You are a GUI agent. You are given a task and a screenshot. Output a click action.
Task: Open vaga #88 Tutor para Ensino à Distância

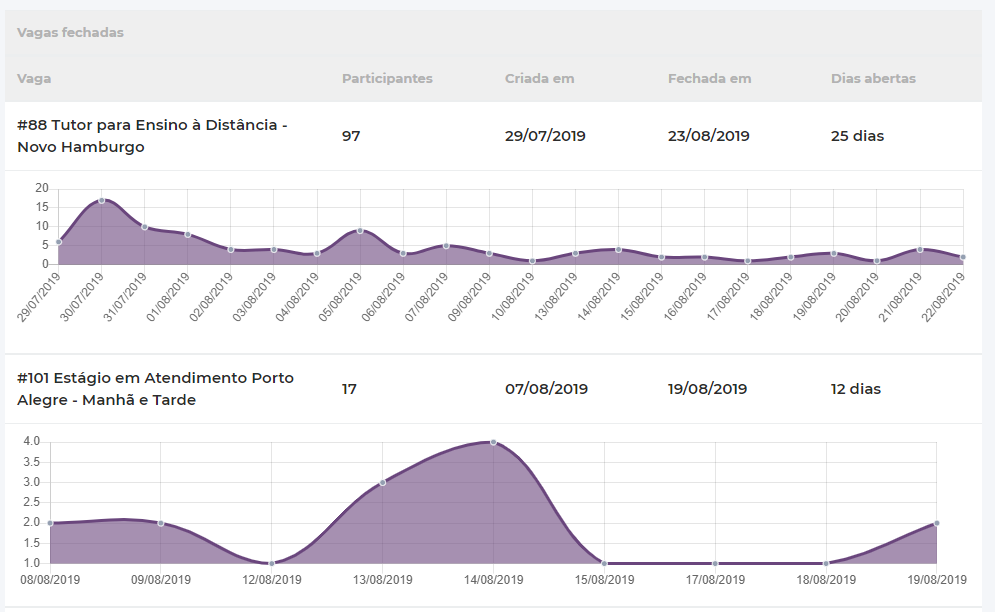pos(152,136)
